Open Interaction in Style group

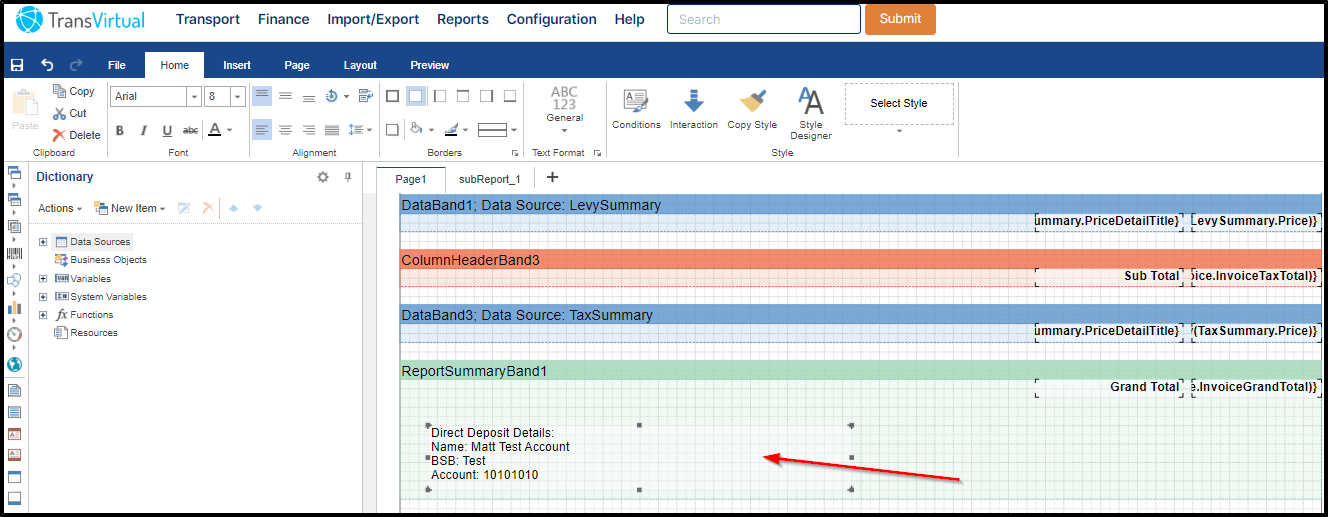pos(694,110)
